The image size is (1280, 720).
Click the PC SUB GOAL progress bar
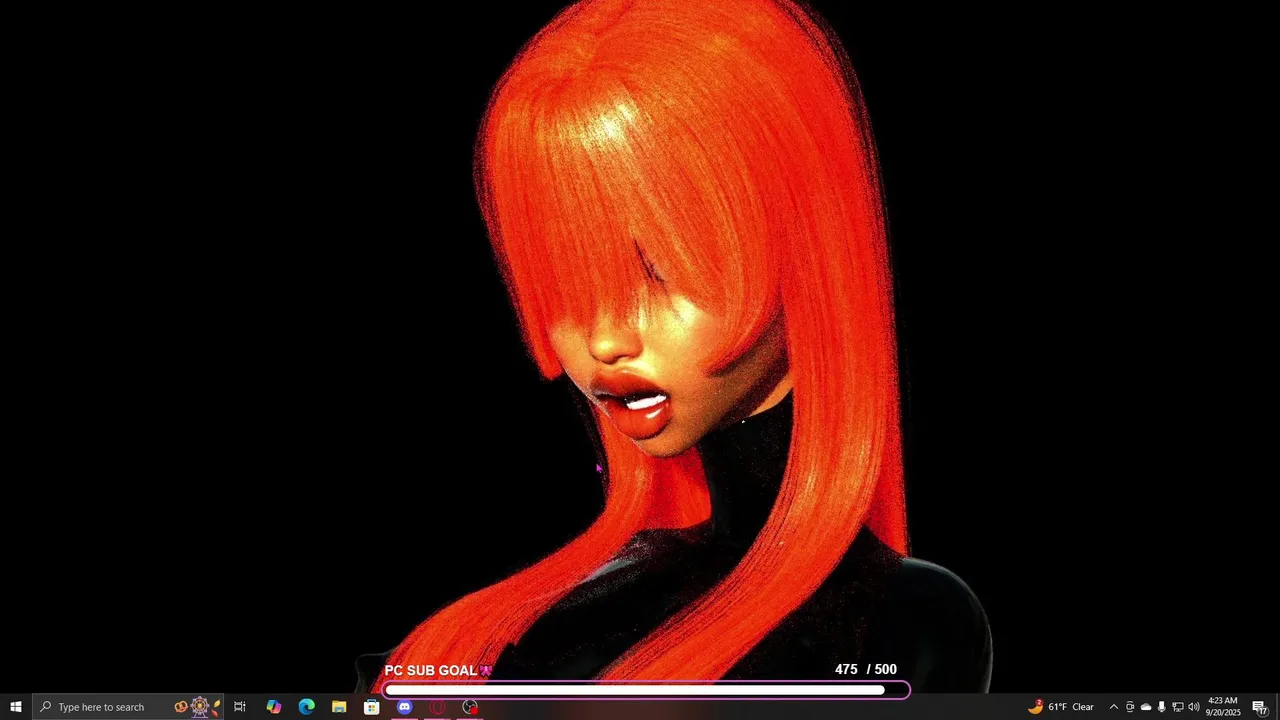pos(646,690)
